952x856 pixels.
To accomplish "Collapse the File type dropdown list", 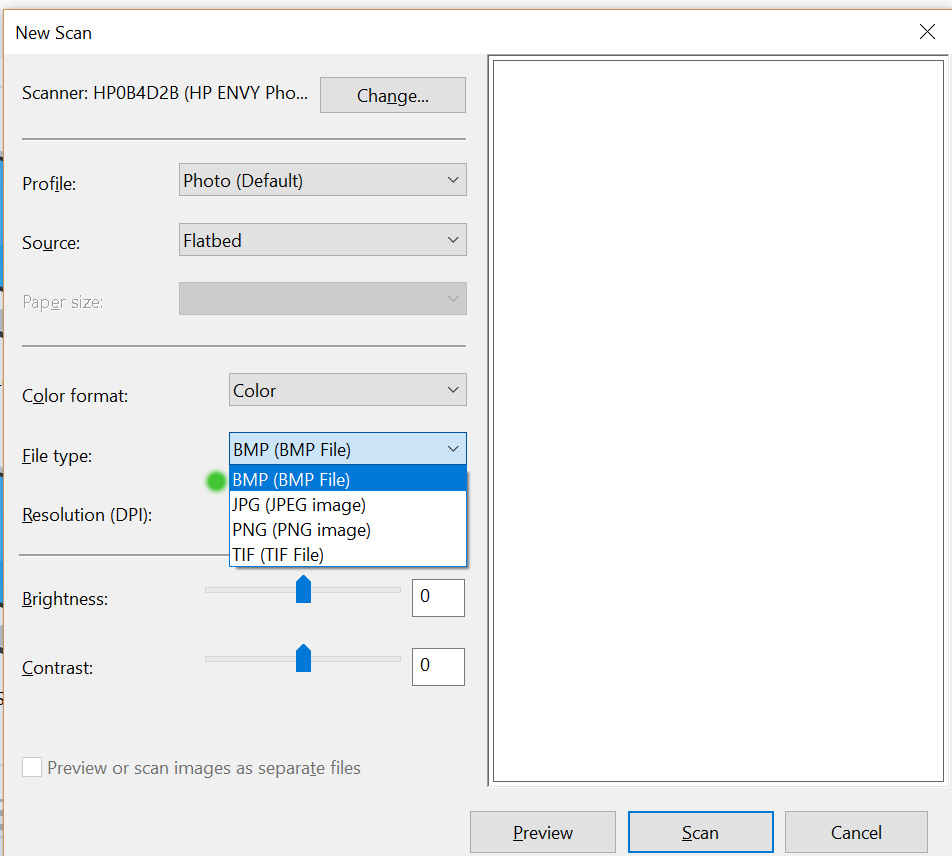I will [452, 448].
